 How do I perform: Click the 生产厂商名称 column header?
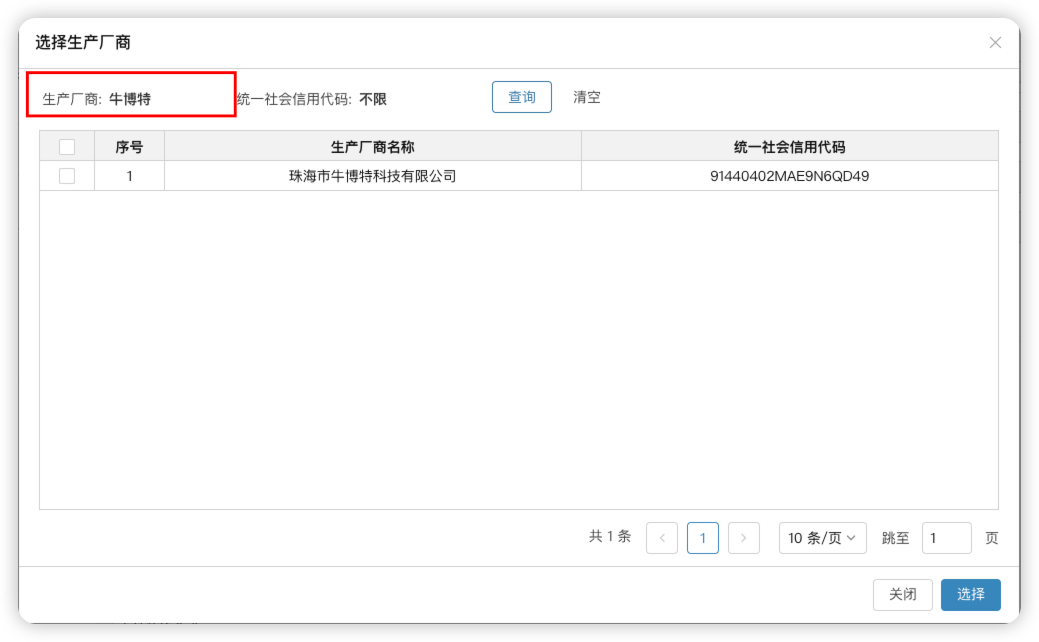372,147
